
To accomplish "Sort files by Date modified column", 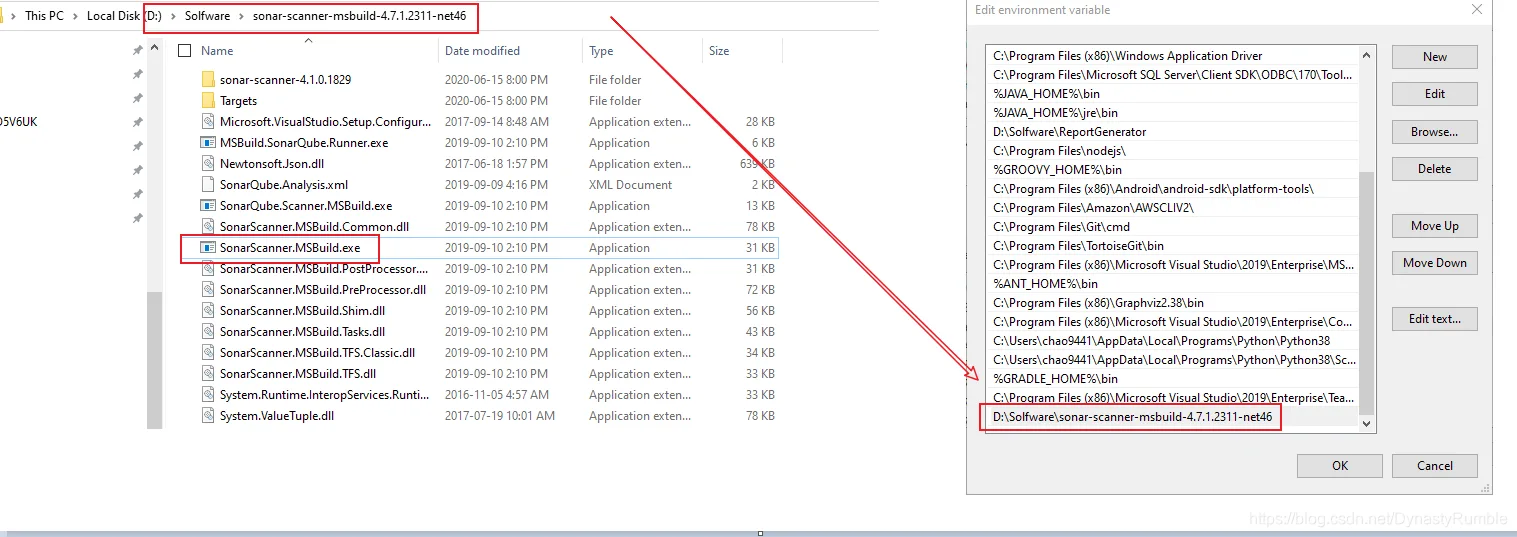I will [x=482, y=50].
